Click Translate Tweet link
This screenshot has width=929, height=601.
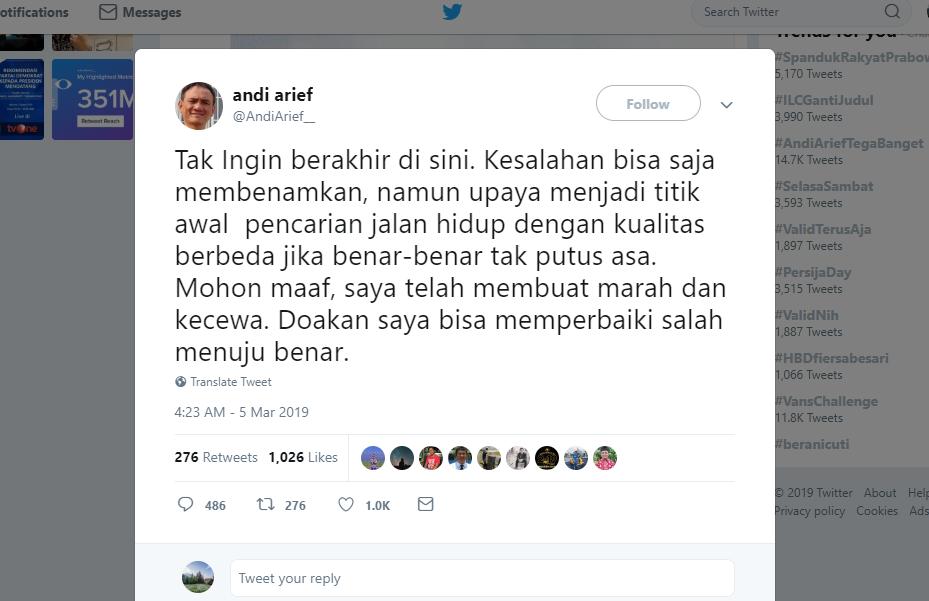pos(231,382)
